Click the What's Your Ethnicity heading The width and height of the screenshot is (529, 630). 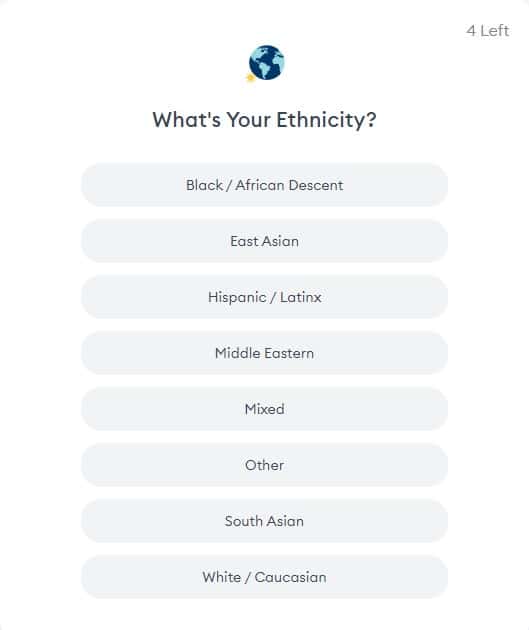pos(264,120)
